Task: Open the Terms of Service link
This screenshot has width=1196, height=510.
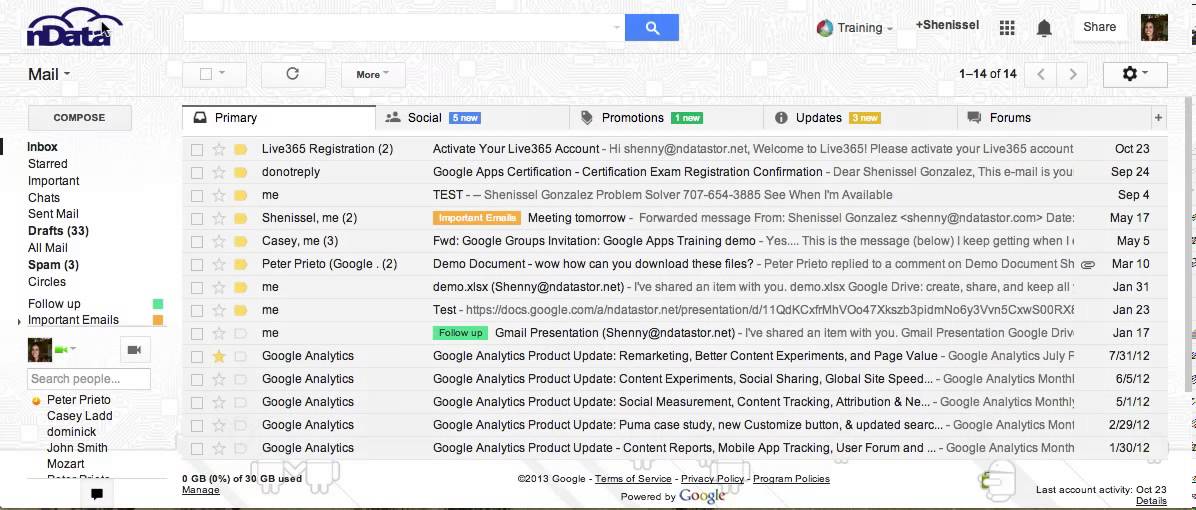Action: 633,479
